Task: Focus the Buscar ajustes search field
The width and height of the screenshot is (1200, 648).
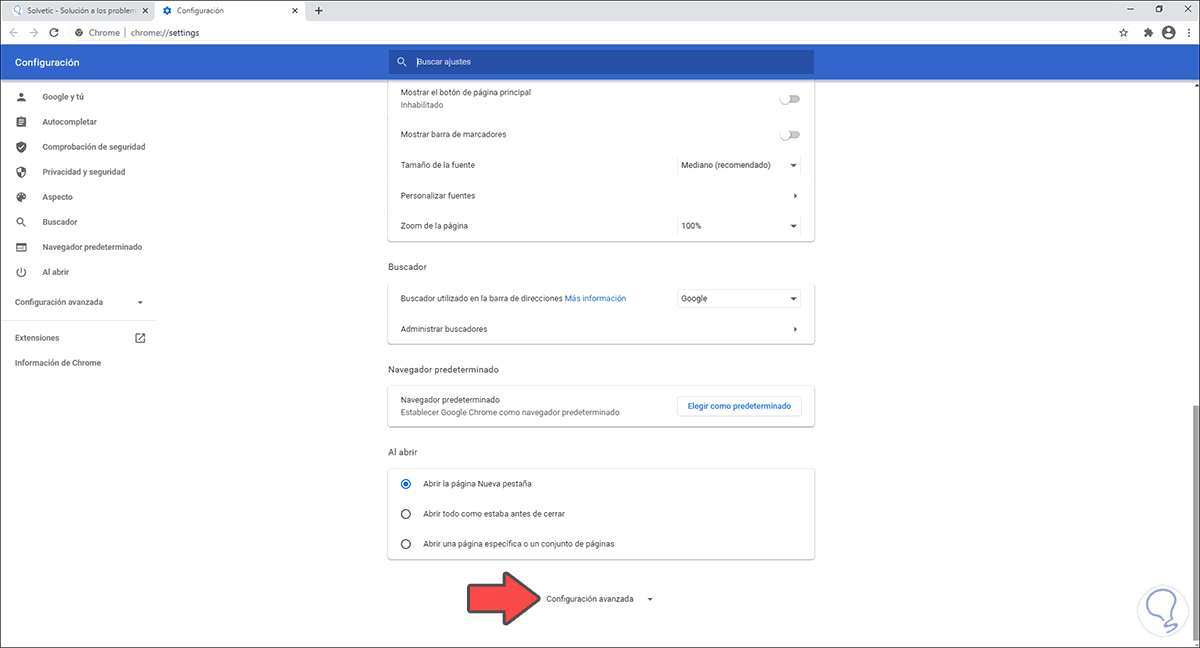Action: coord(601,62)
